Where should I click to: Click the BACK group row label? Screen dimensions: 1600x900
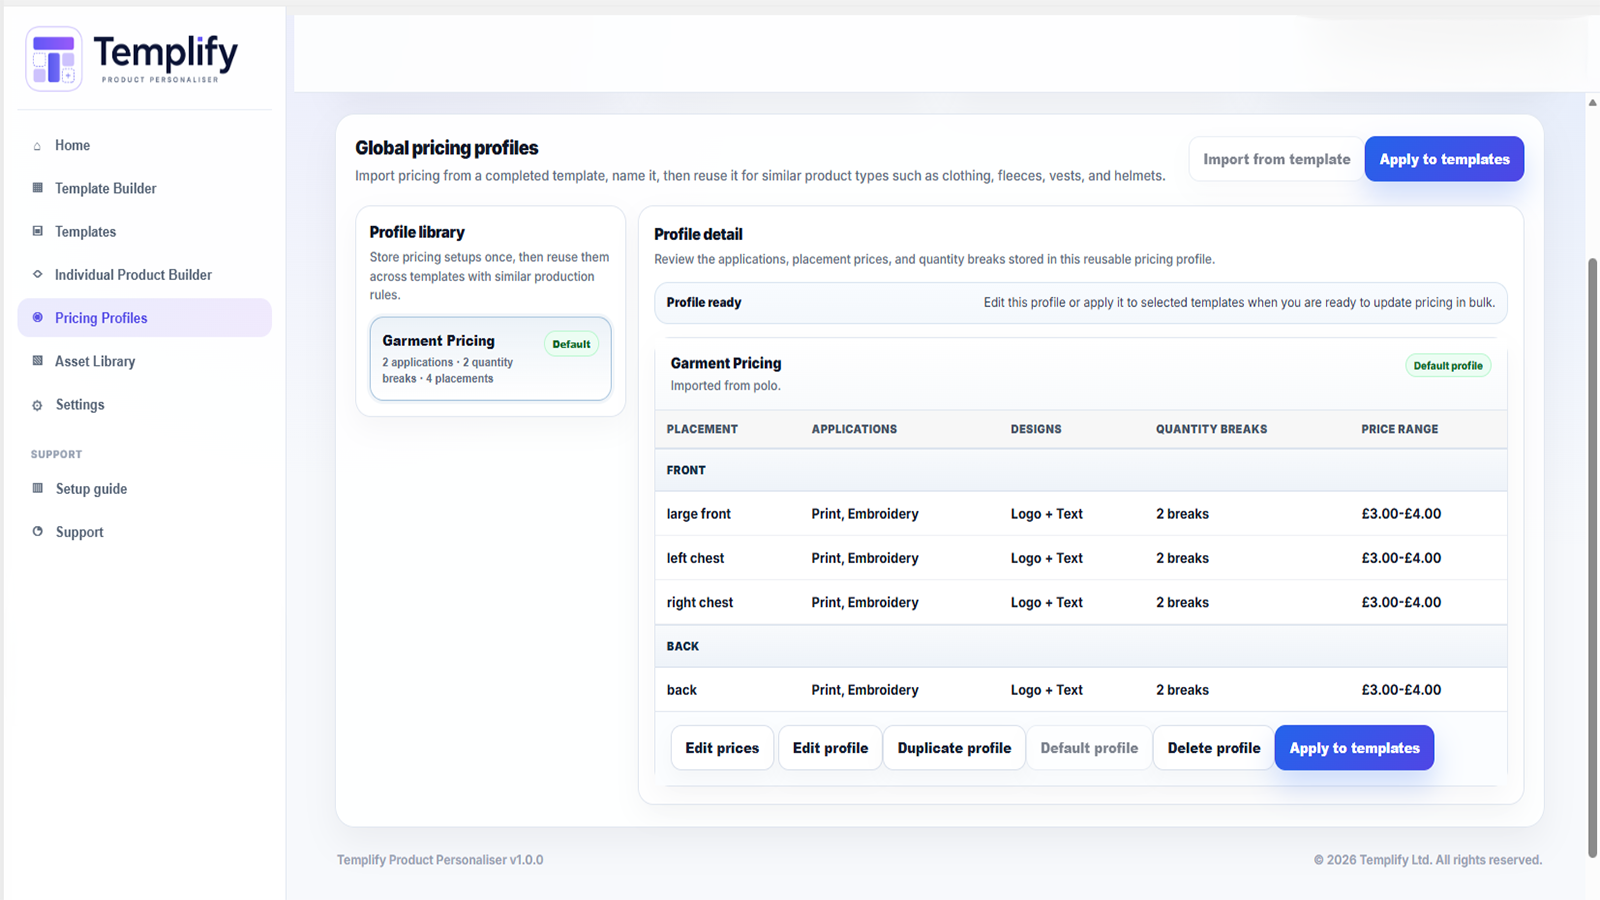(x=683, y=646)
